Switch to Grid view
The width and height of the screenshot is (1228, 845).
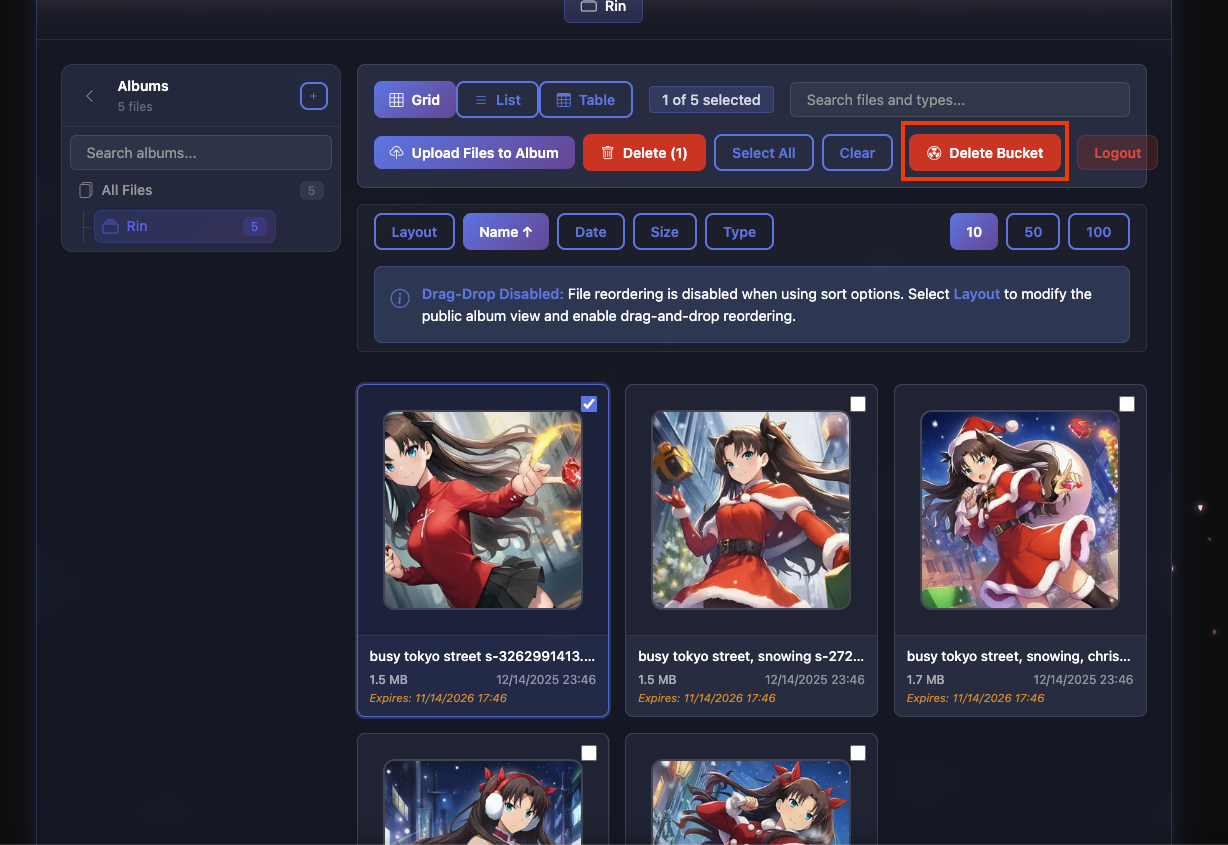[x=414, y=100]
